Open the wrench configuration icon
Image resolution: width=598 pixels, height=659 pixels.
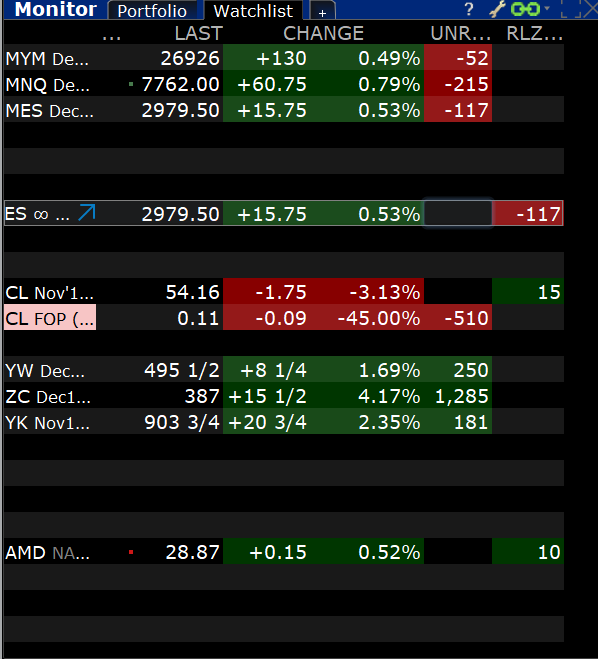pos(498,9)
